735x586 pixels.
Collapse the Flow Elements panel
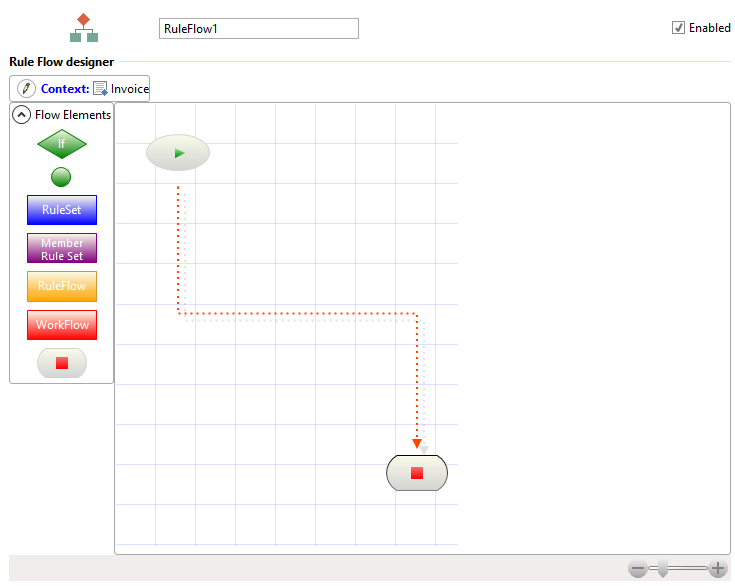(21, 115)
